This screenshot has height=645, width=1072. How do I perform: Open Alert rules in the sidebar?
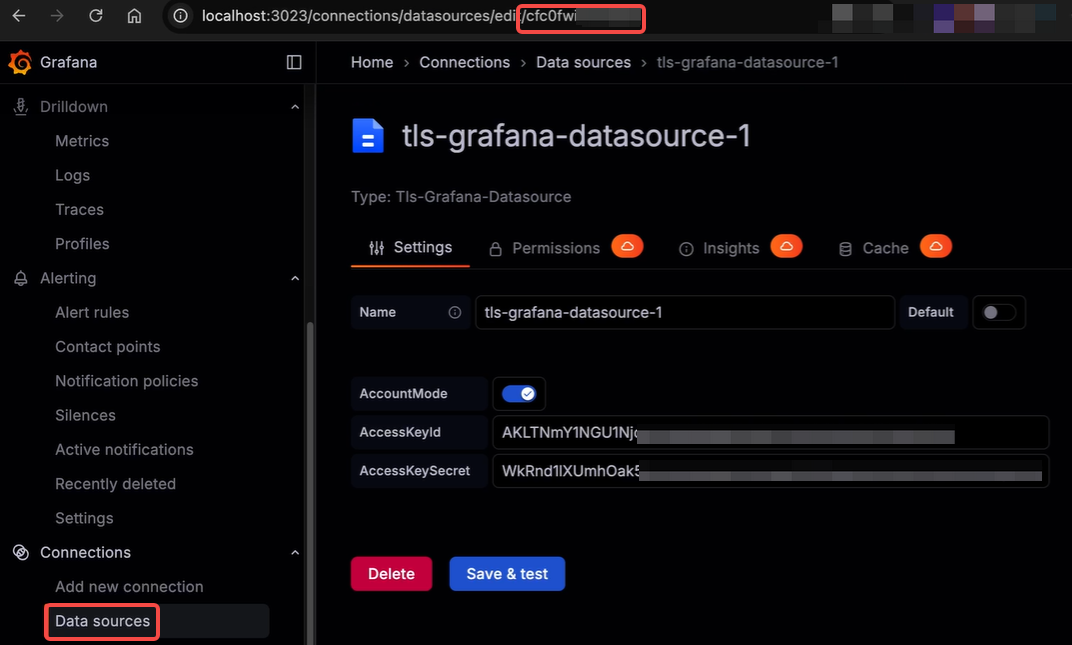tap(92, 313)
